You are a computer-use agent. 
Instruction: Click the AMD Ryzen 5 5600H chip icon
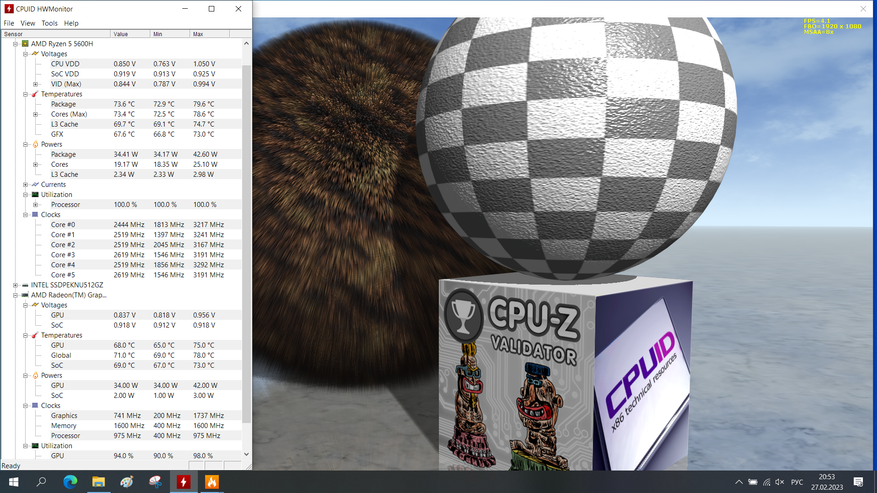(x=25, y=44)
